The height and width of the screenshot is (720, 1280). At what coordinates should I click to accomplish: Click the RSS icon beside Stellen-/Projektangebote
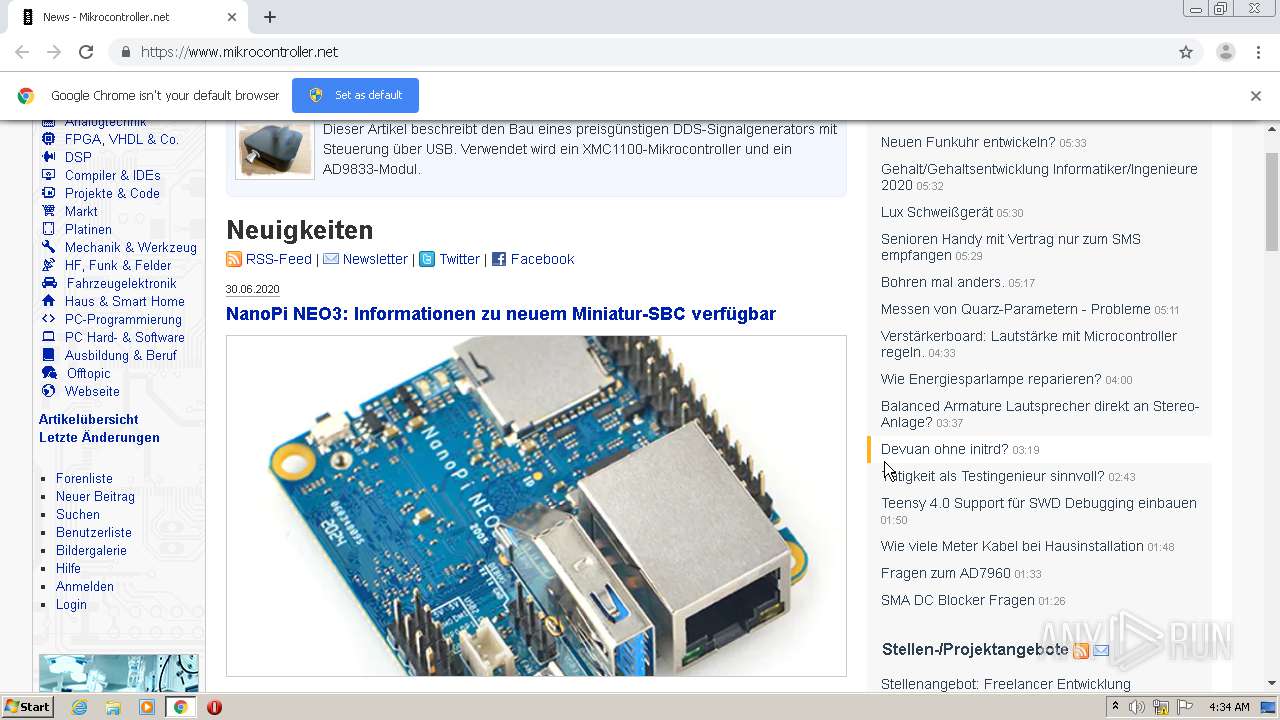[1081, 651]
